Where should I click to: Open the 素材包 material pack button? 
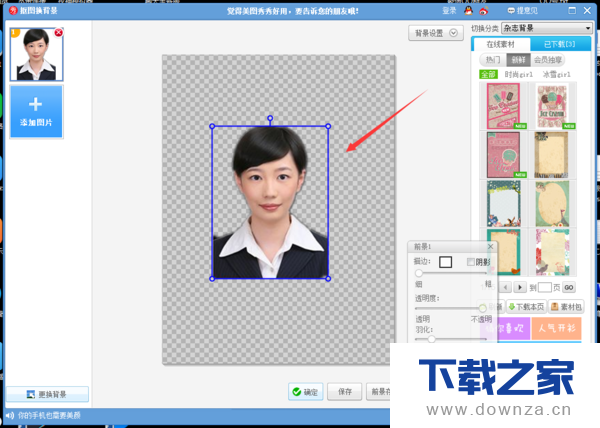(566, 307)
